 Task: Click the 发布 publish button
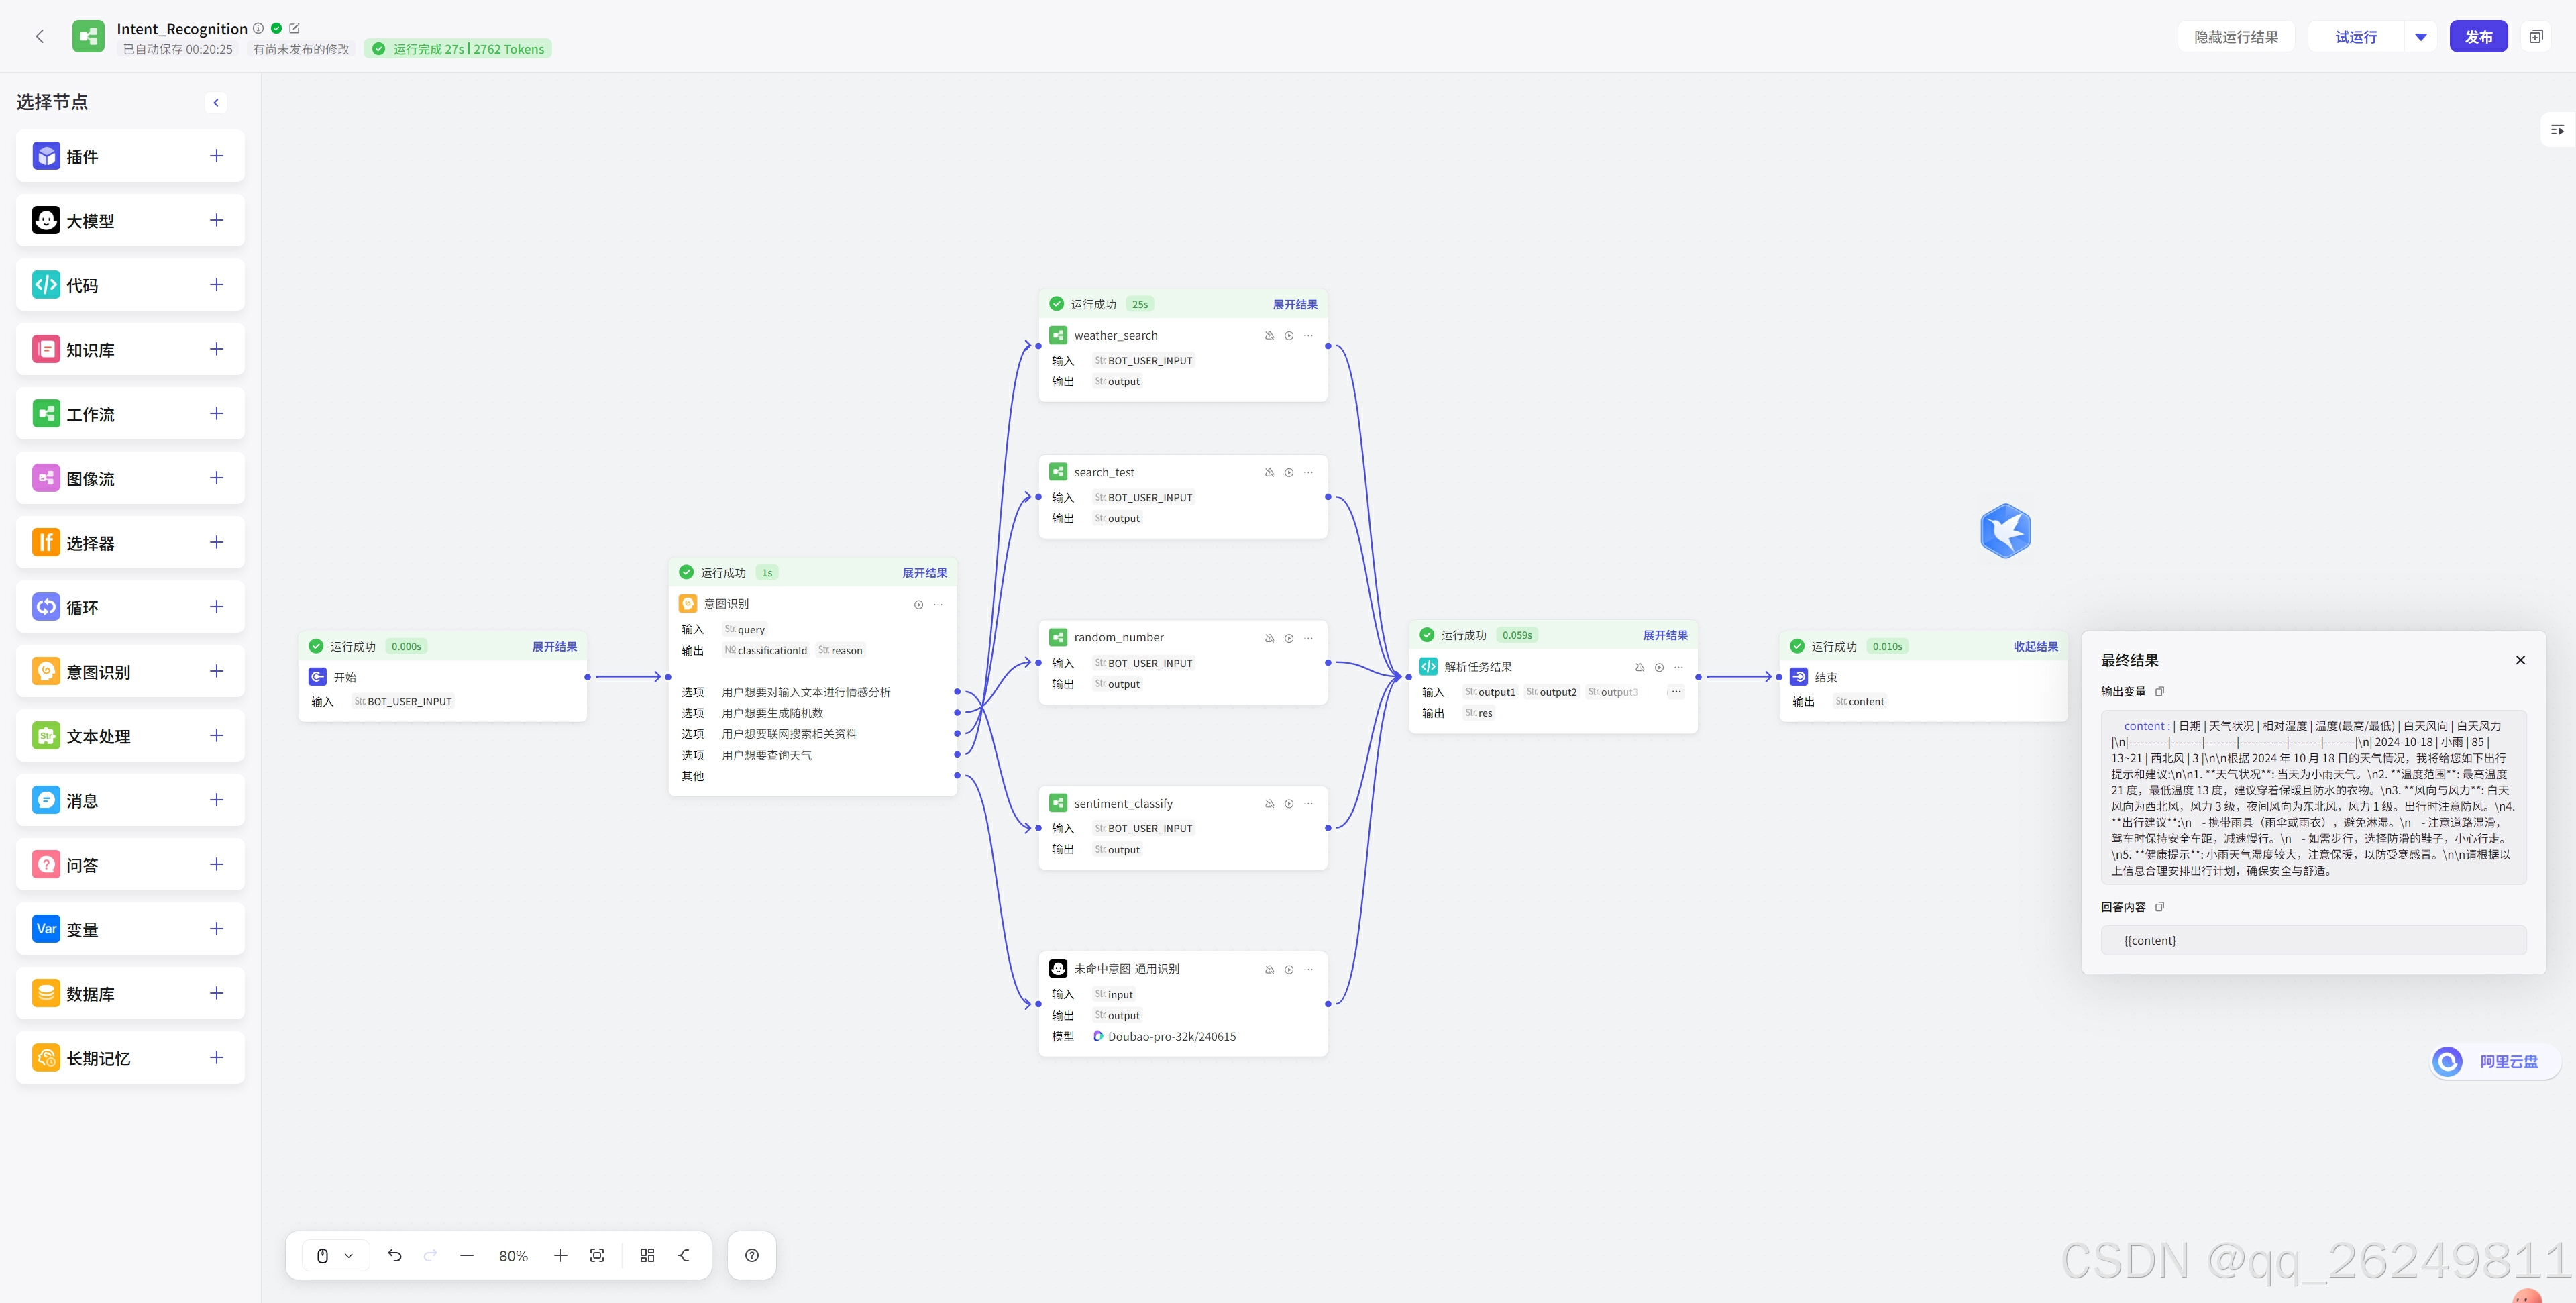point(2478,37)
